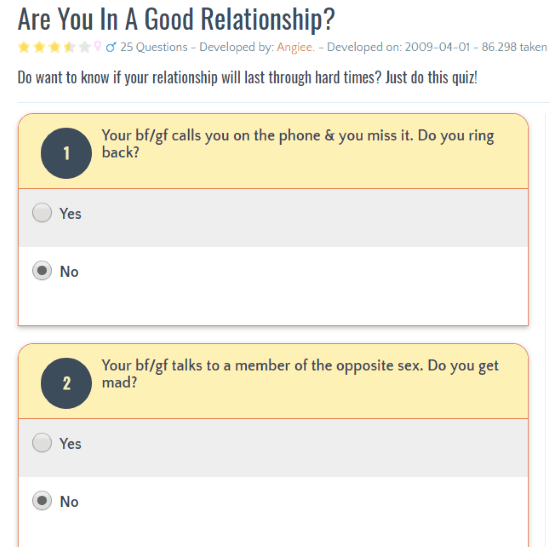The height and width of the screenshot is (547, 550).
Task: Click the quiz title Are You In A Good Relationship?
Action: coord(176,19)
